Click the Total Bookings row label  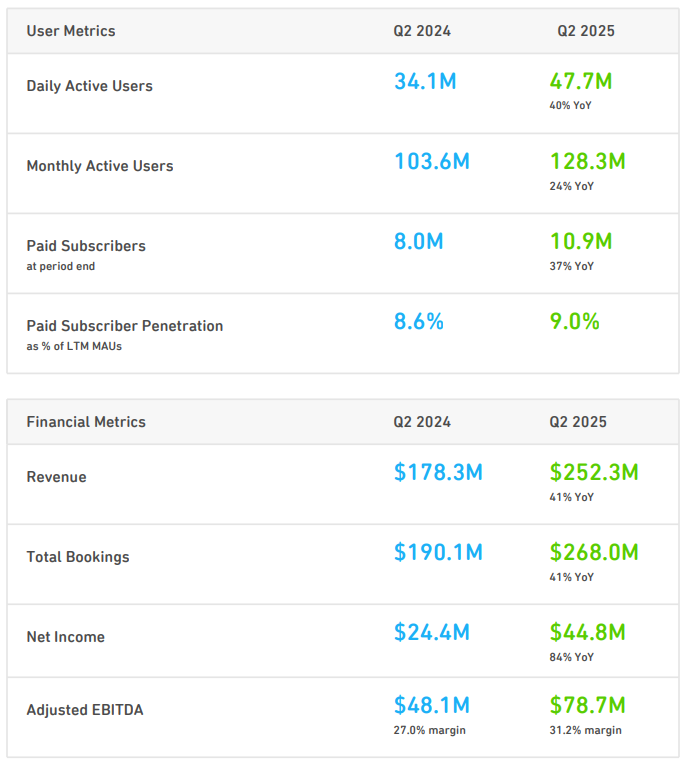click(78, 557)
